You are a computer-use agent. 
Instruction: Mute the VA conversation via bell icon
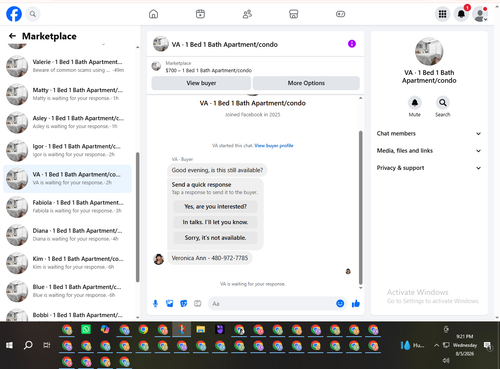point(415,103)
